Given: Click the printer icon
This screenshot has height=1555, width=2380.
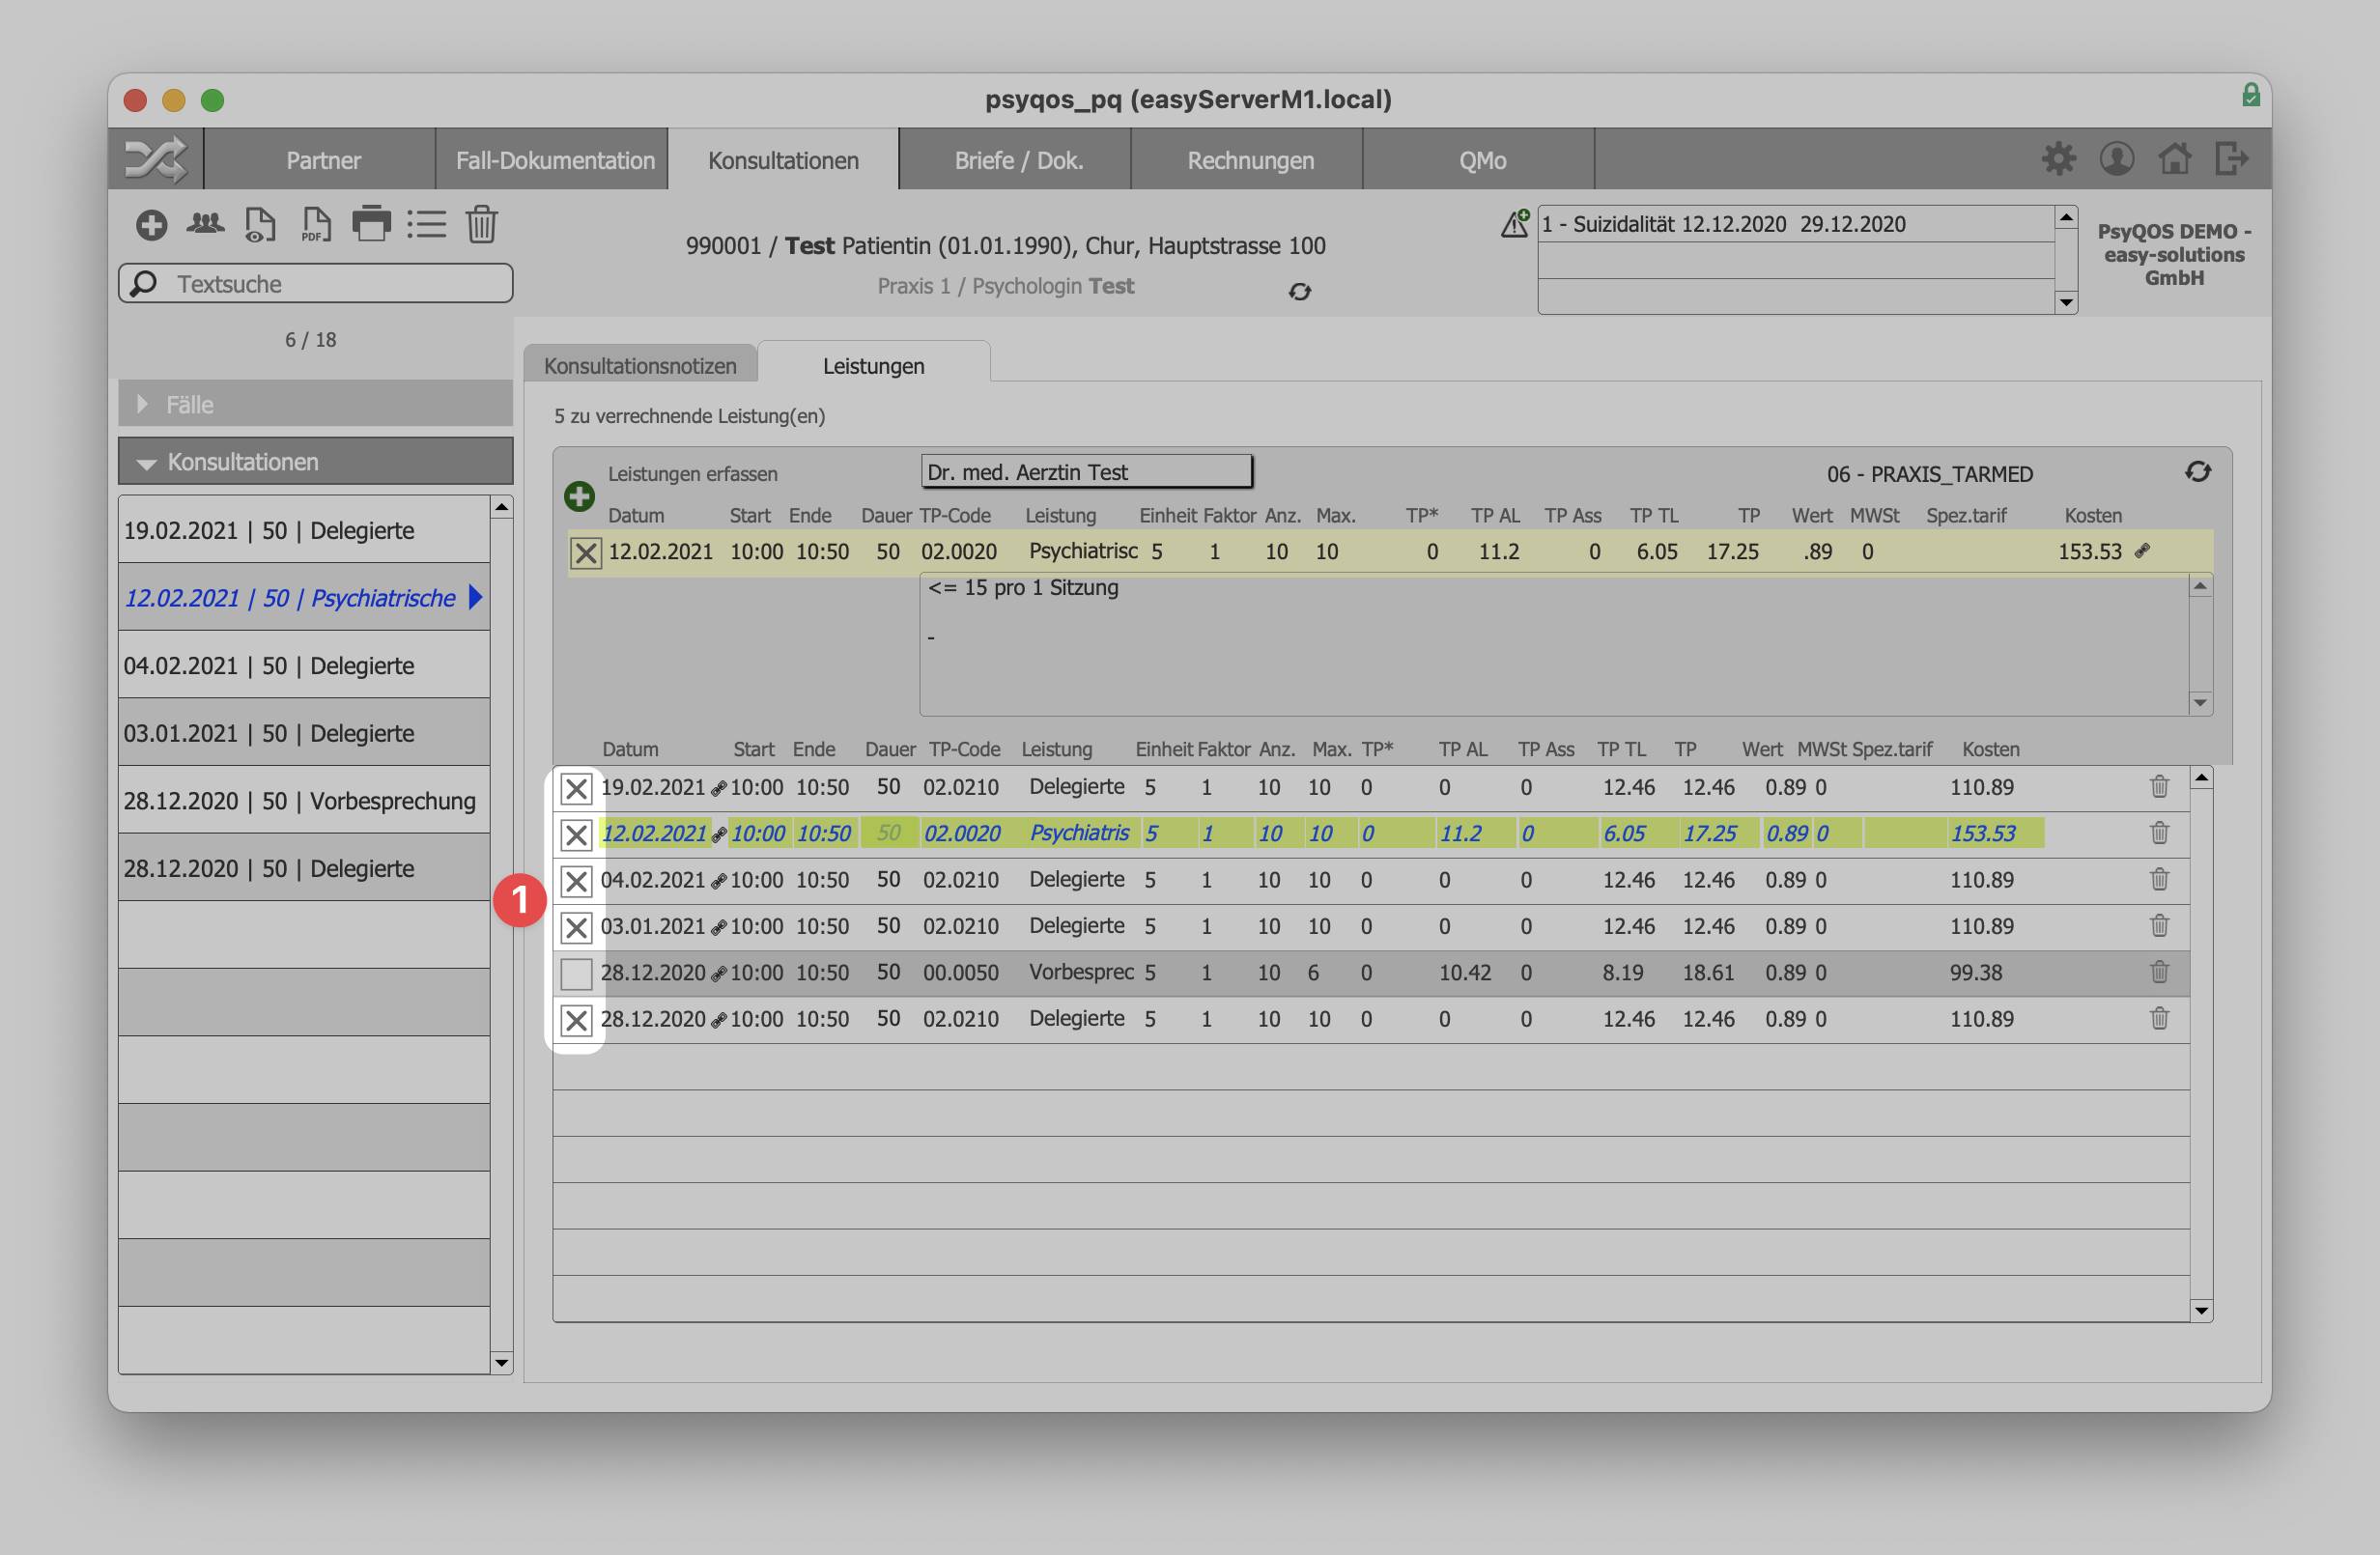Looking at the screenshot, I should pyautogui.click(x=371, y=224).
